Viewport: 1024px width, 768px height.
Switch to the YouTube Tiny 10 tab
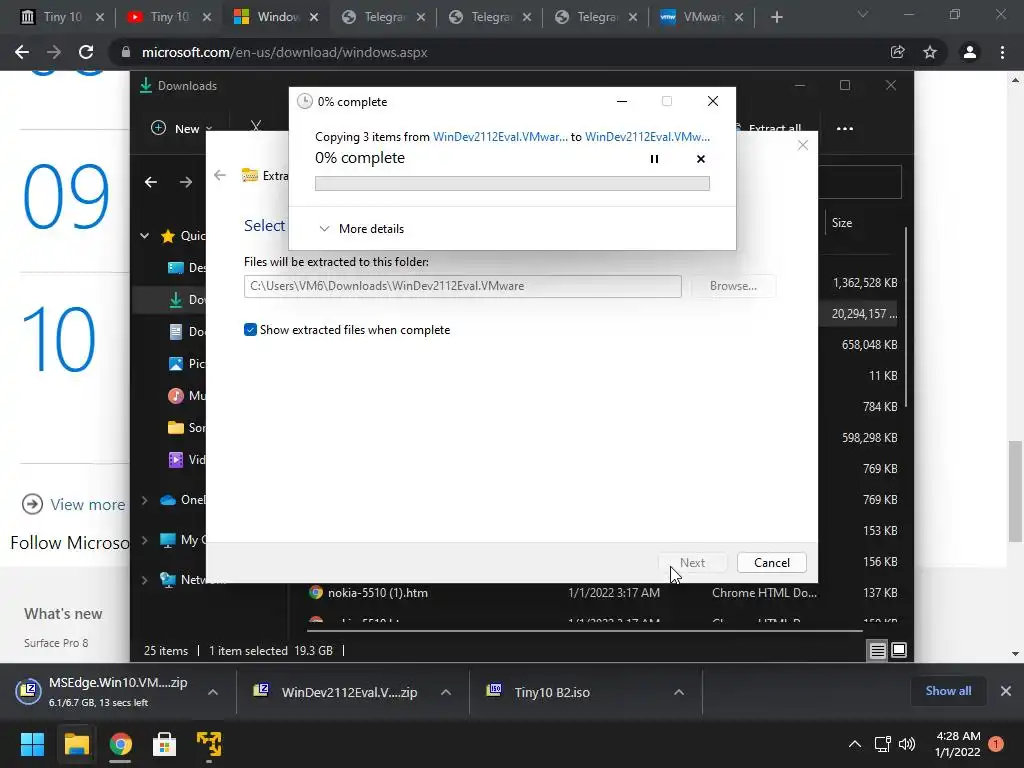click(169, 17)
